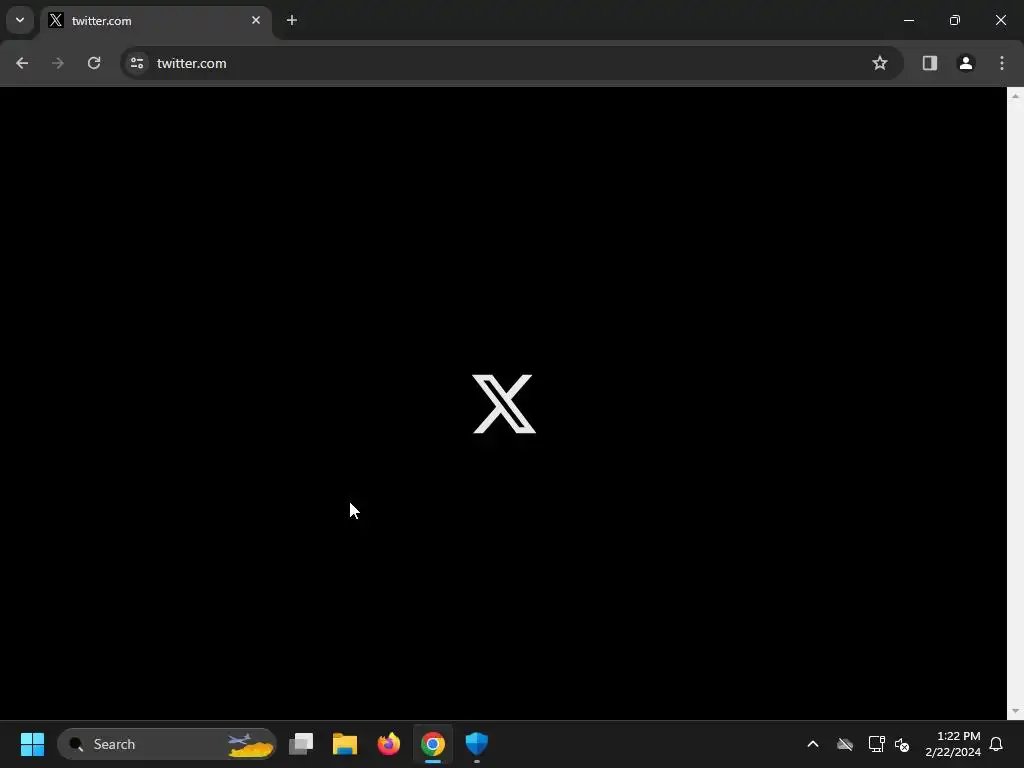Open the Chrome profile menu
This screenshot has height=768, width=1024.
tap(966, 63)
